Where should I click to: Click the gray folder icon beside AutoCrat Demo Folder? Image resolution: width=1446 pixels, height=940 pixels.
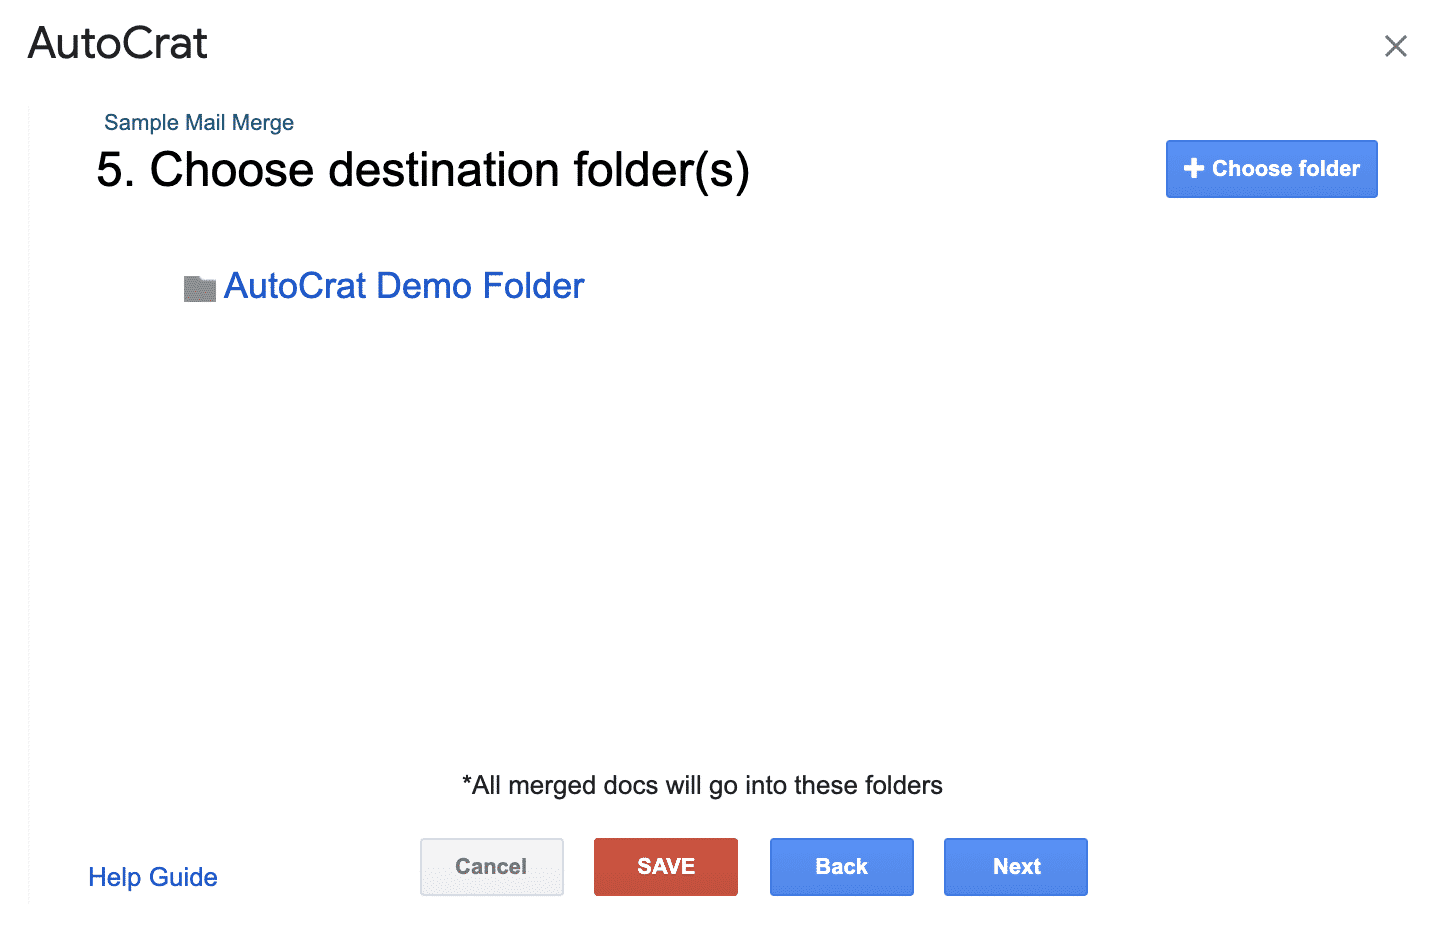tap(200, 289)
